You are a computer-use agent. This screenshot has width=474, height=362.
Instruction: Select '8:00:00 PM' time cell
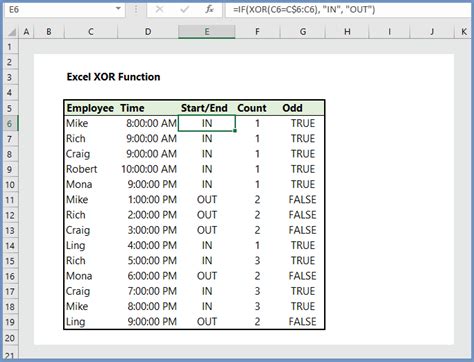pyautogui.click(x=148, y=307)
